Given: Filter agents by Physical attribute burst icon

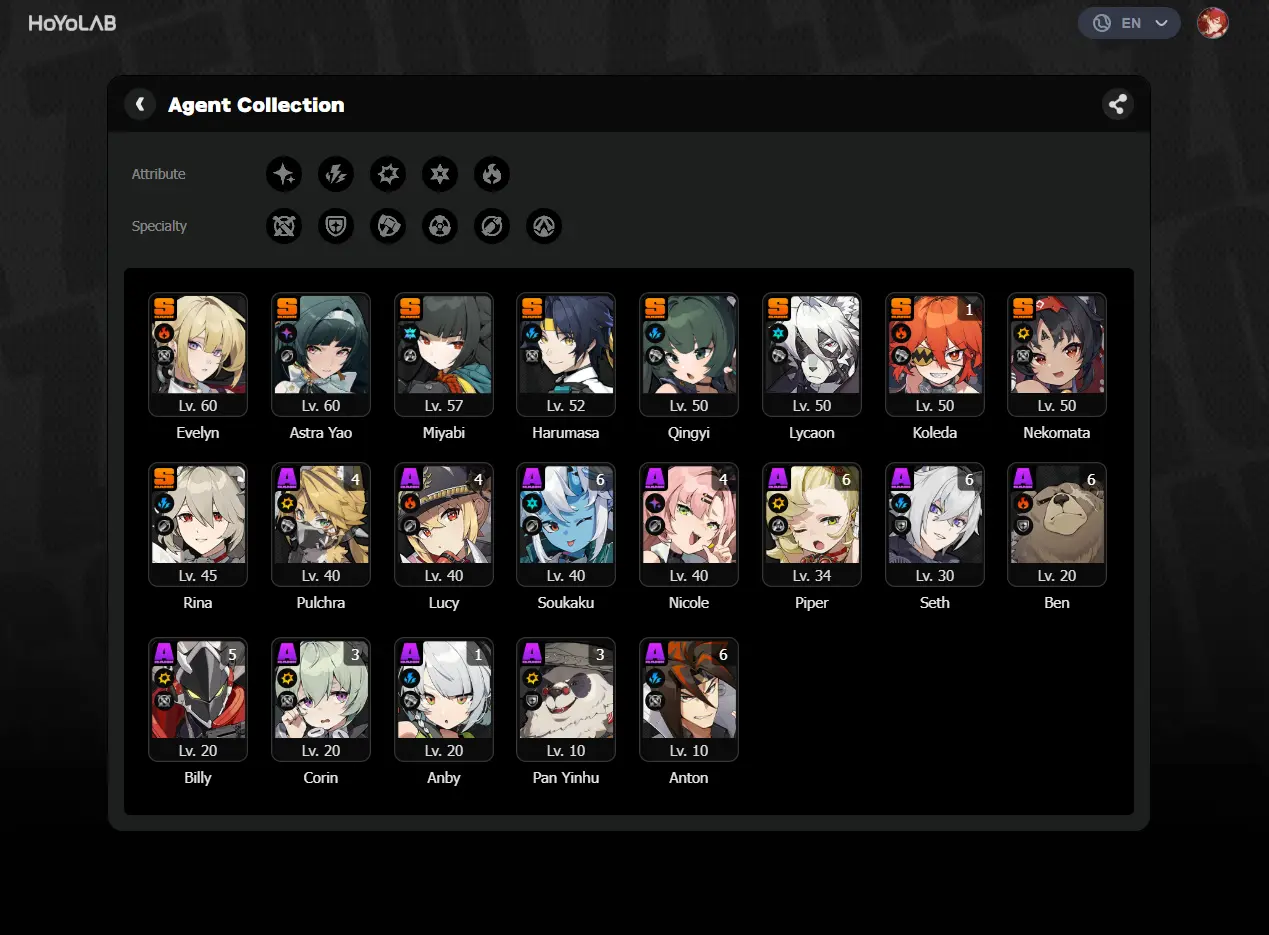Looking at the screenshot, I should (x=388, y=174).
